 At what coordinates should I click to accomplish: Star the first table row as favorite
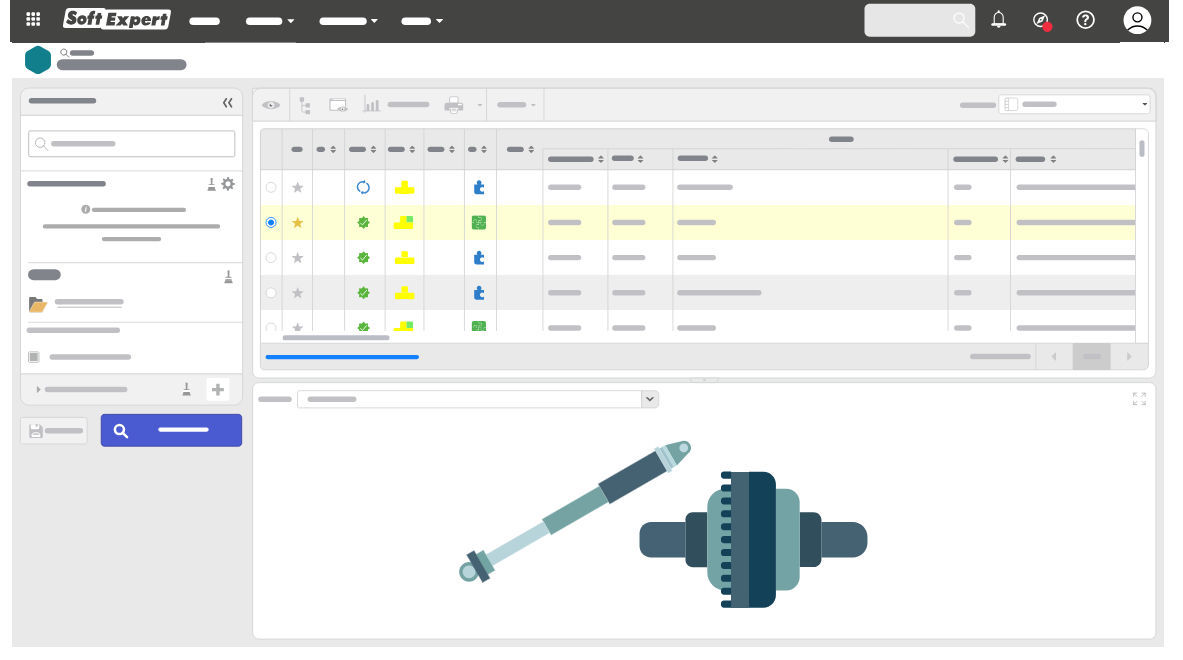[297, 186]
